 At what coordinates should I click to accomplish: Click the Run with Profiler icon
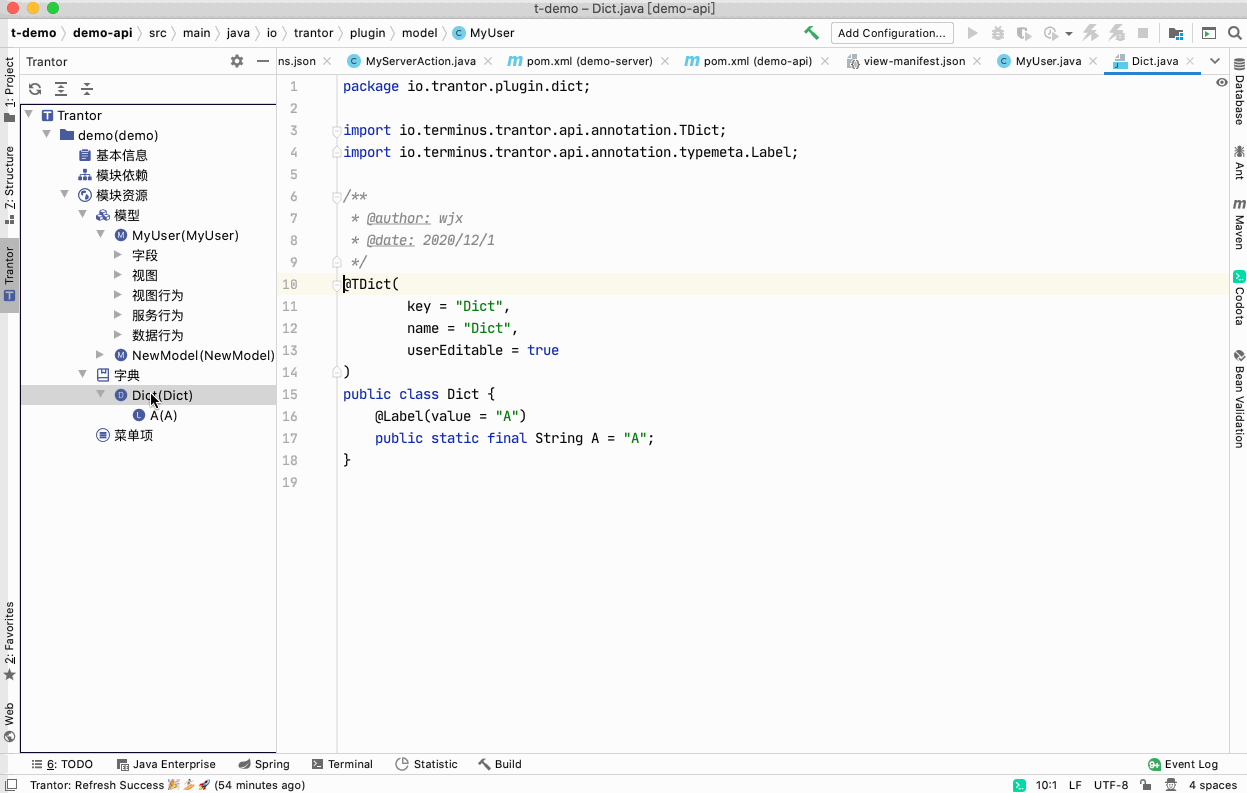1050,33
